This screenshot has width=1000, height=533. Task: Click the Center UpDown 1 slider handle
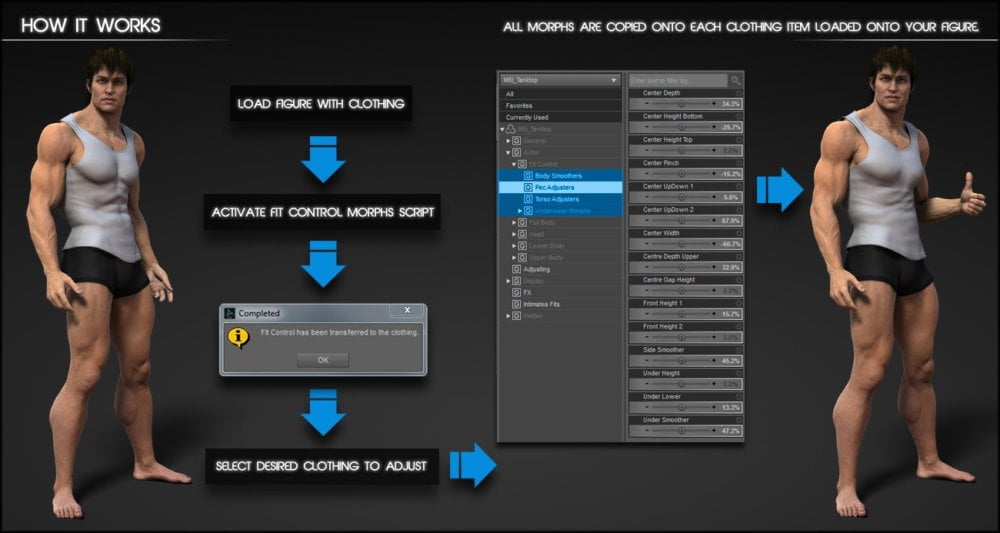[682, 197]
